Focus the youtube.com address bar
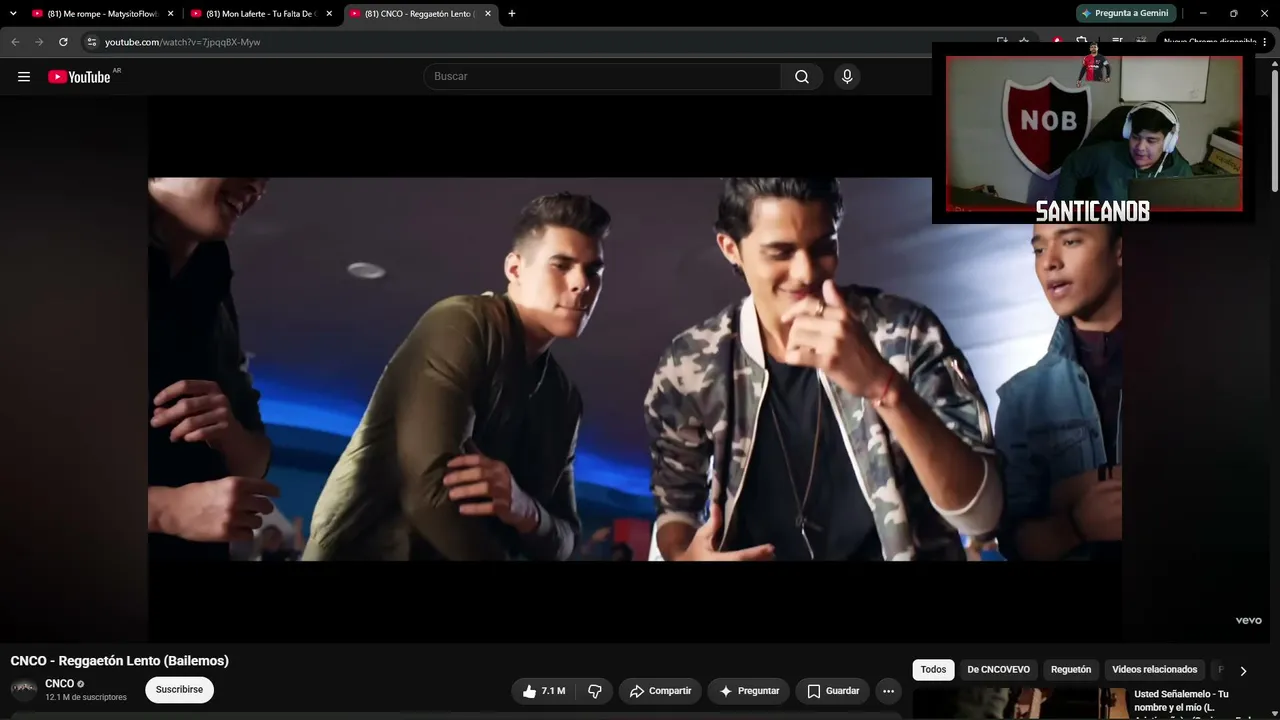 tap(540, 42)
